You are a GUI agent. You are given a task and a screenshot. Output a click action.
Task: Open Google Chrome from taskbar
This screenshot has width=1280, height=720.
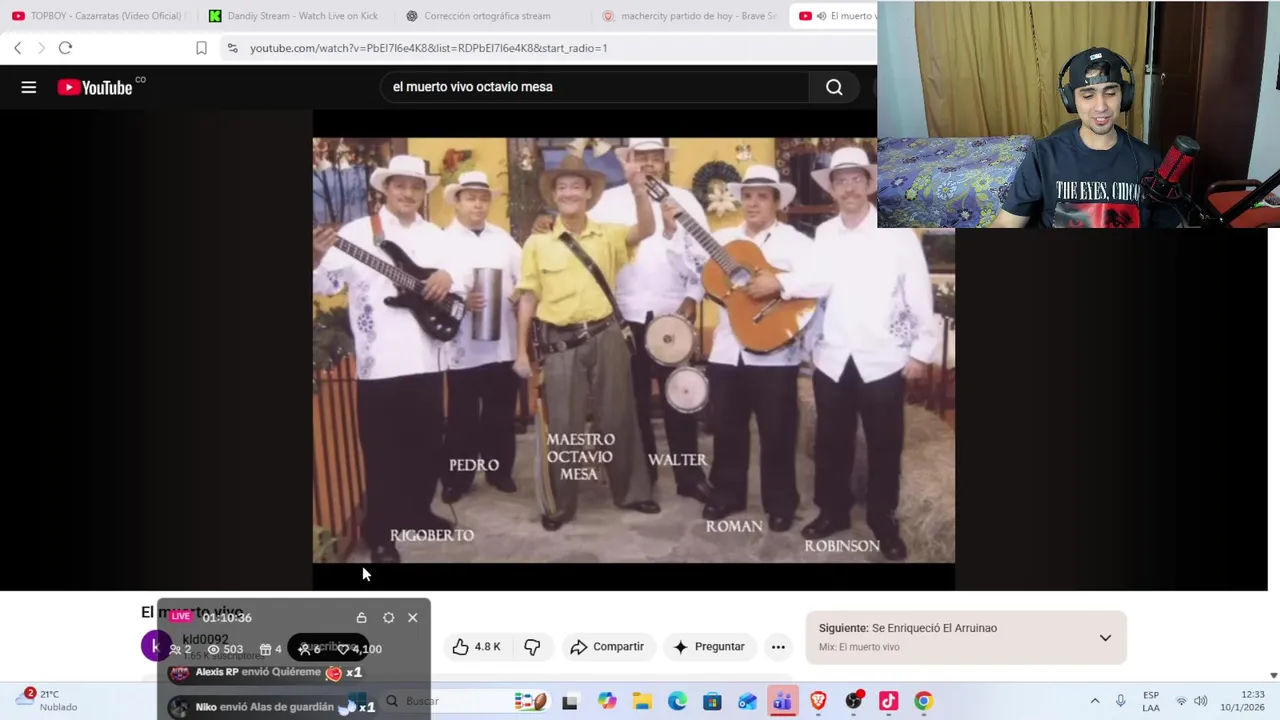(923, 702)
